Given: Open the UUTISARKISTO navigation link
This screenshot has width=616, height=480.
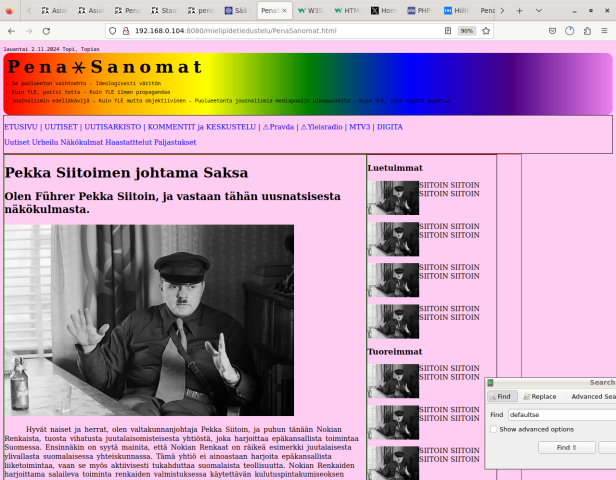Looking at the screenshot, I should 113,127.
